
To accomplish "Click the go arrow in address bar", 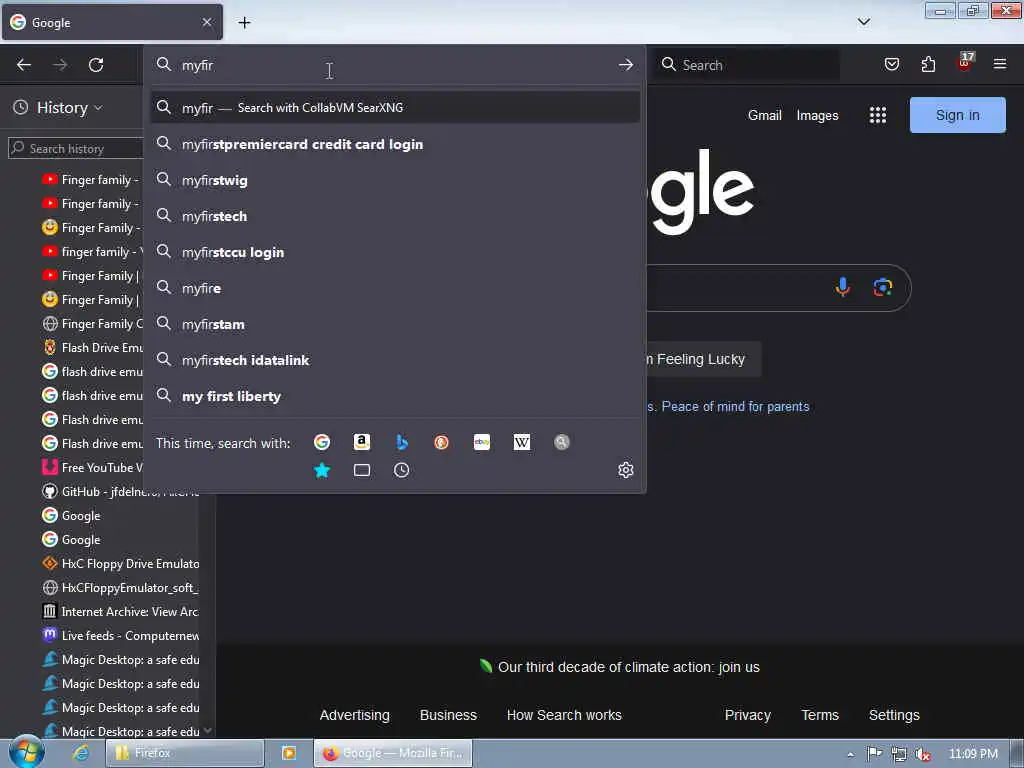I will (626, 65).
